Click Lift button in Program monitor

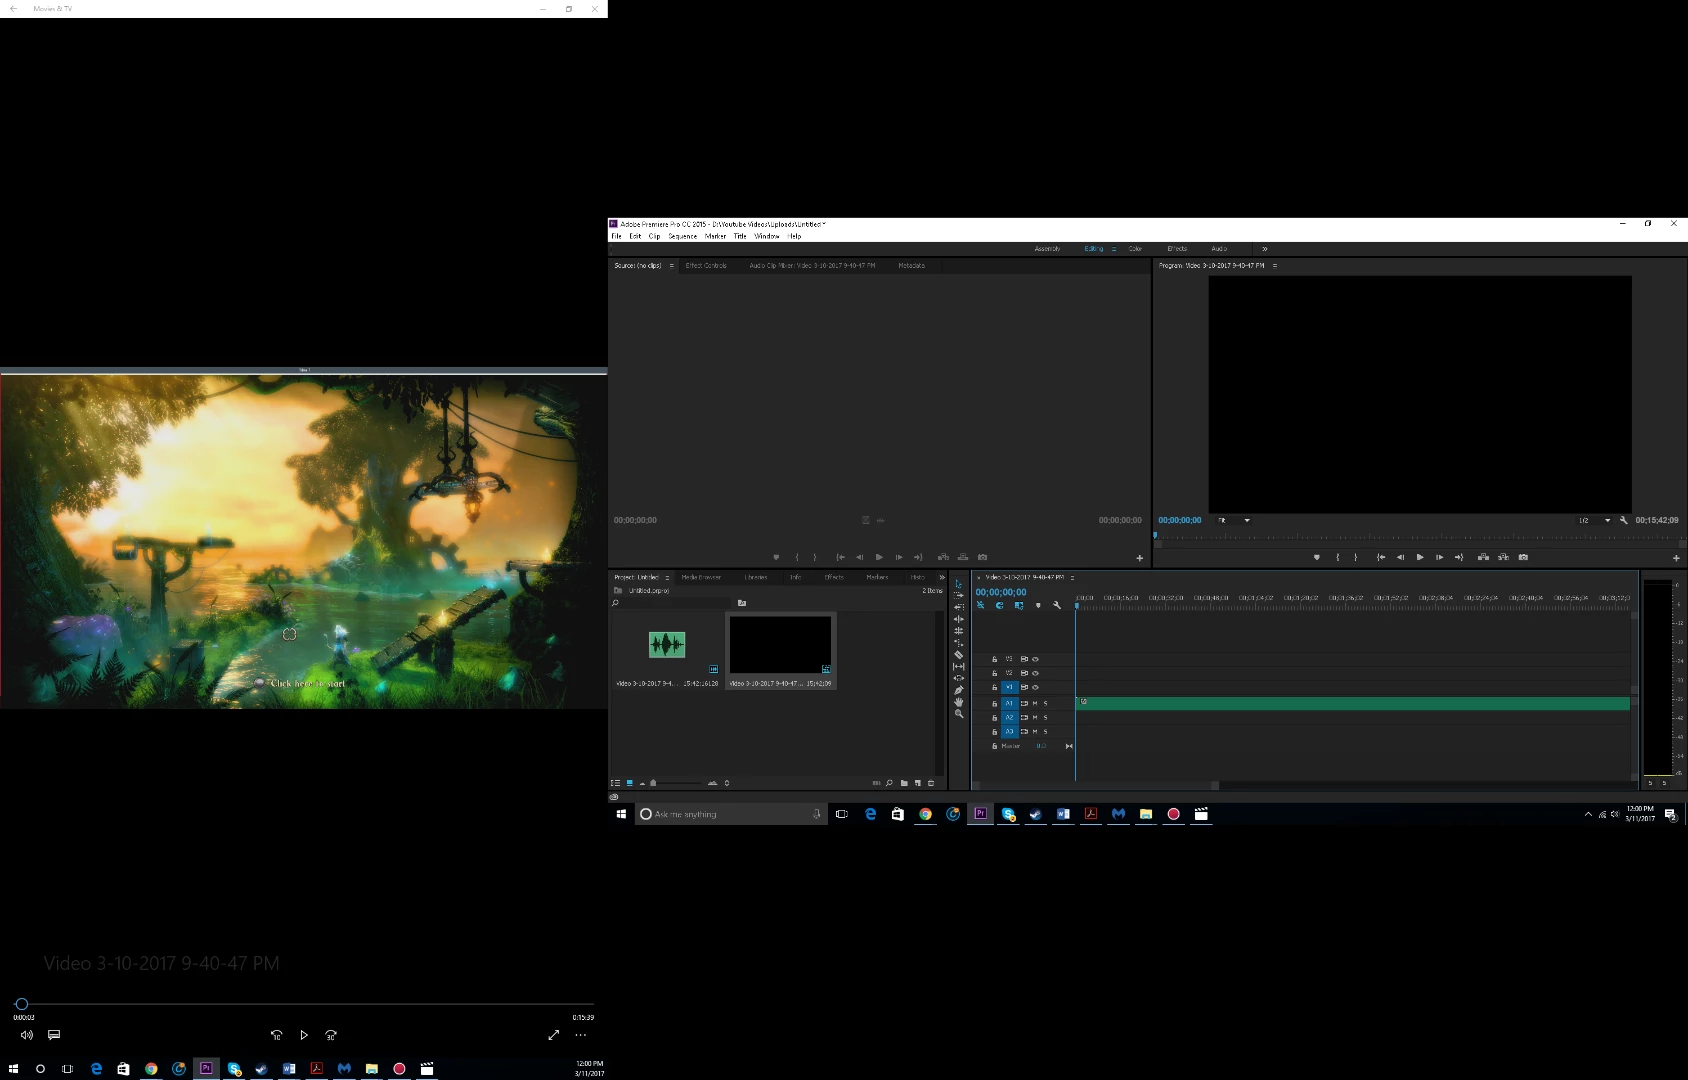(1483, 557)
